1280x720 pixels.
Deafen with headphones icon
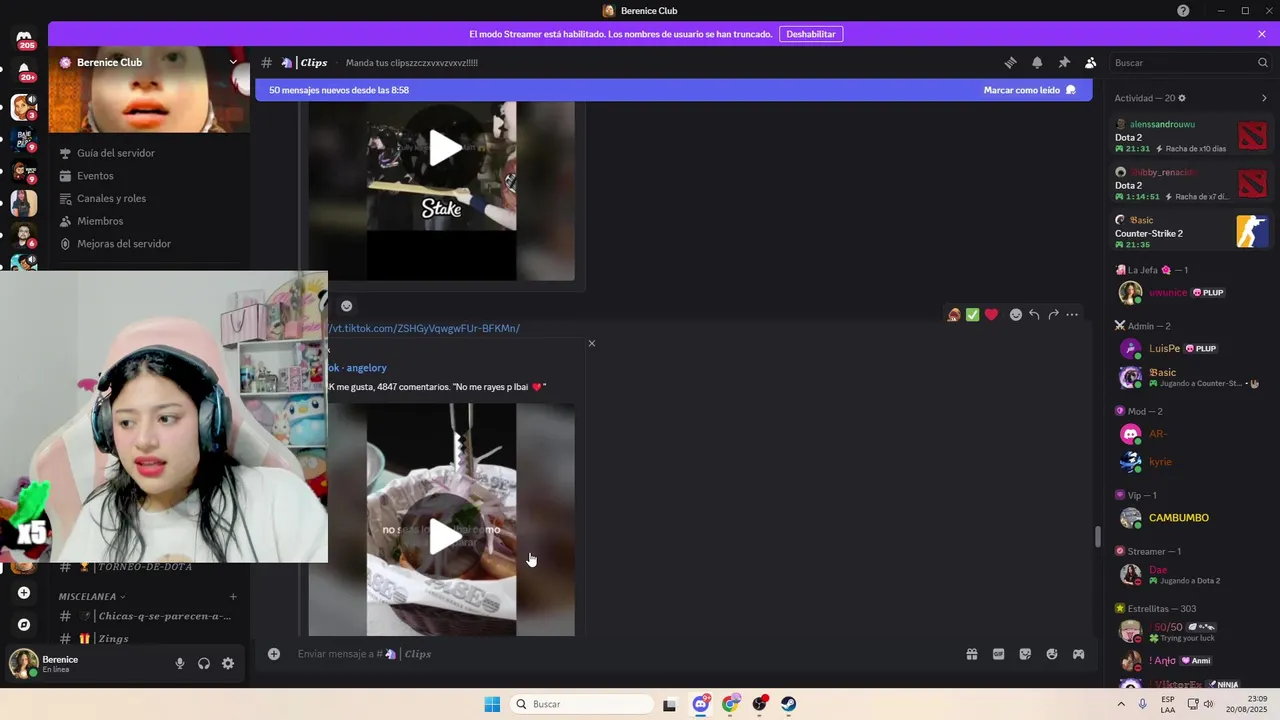pyautogui.click(x=204, y=663)
